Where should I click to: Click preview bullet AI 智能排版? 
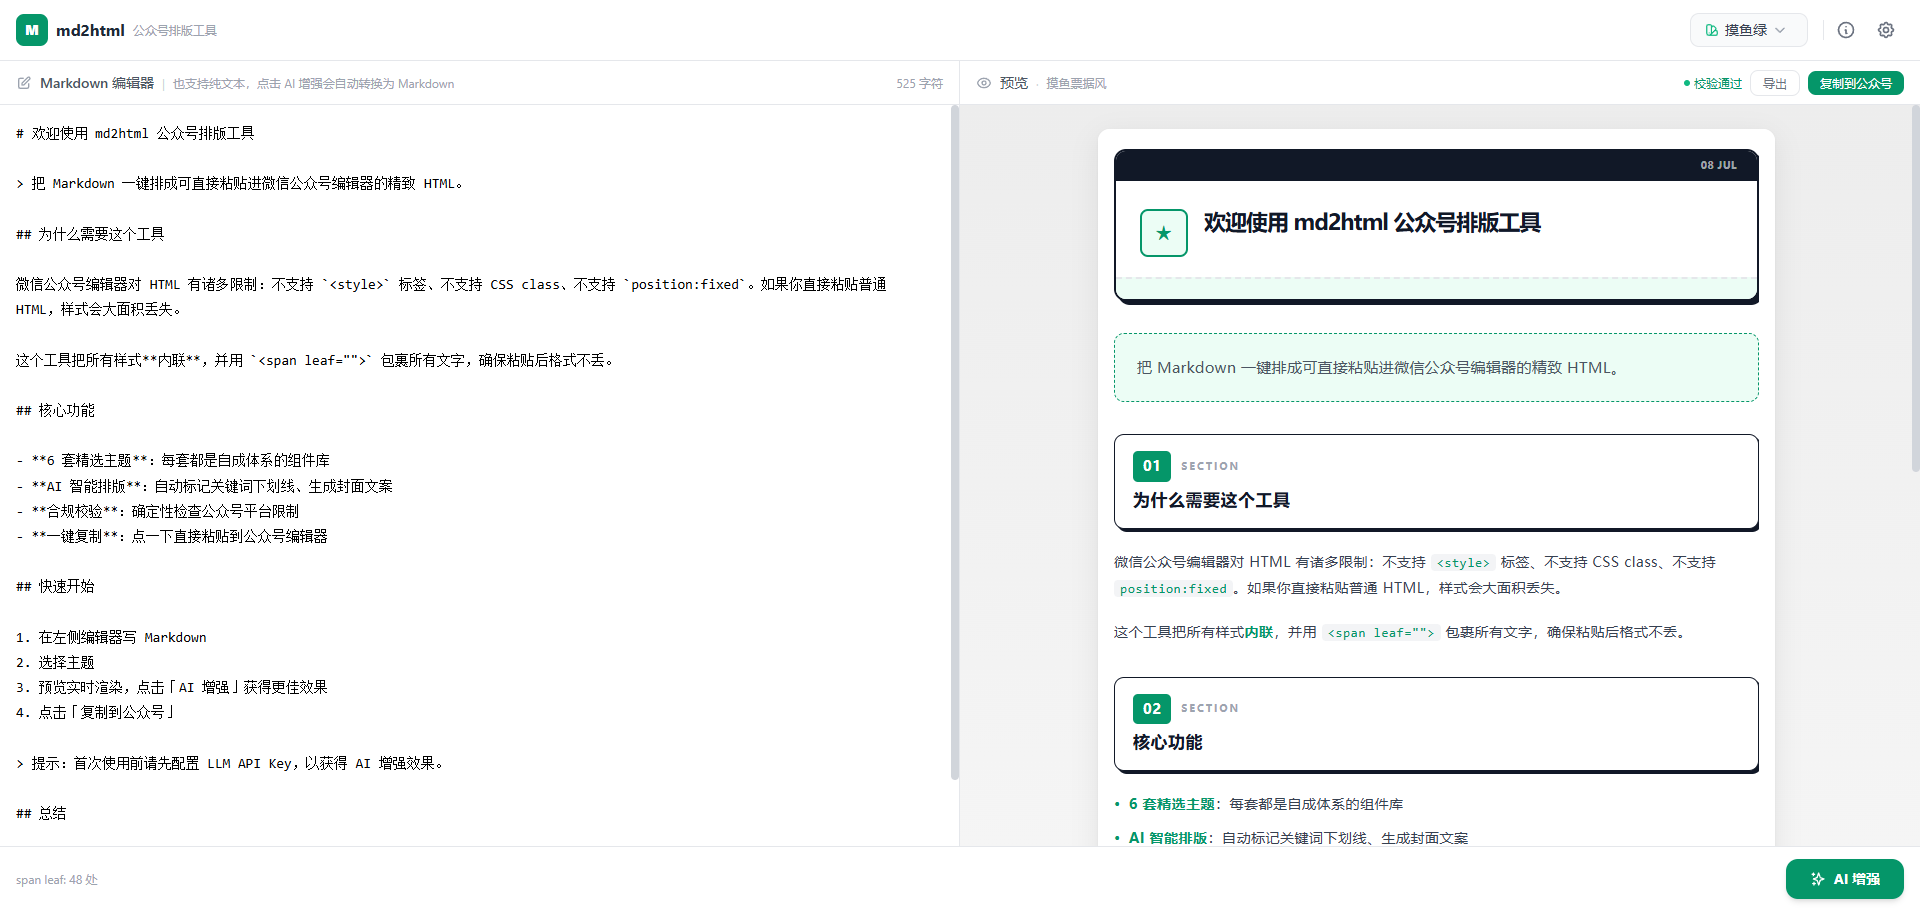pos(1168,838)
